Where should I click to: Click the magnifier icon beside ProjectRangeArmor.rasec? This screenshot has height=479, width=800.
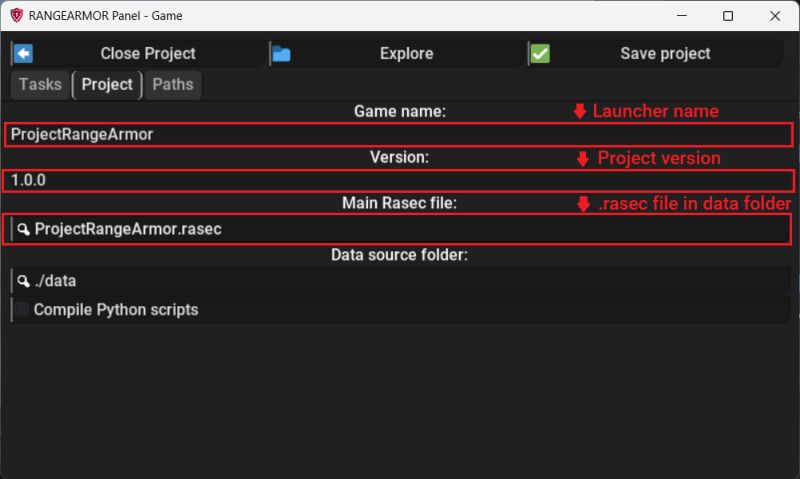coord(23,229)
